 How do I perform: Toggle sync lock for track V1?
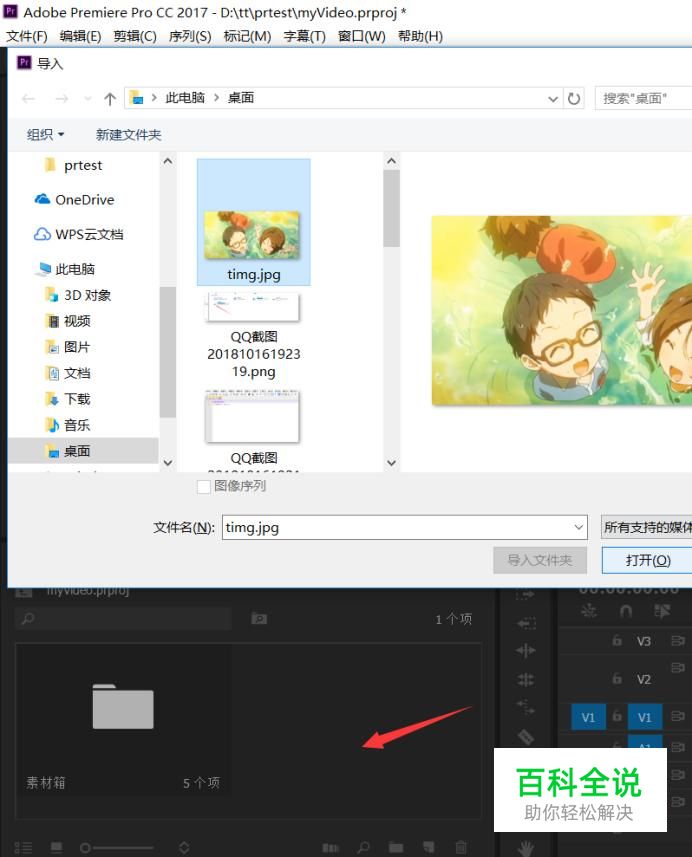pos(678,716)
